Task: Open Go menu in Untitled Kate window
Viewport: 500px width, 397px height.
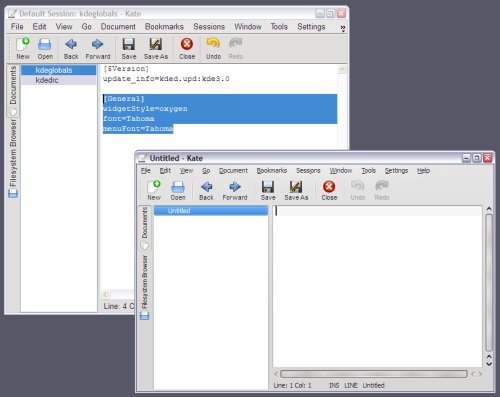Action: point(206,171)
